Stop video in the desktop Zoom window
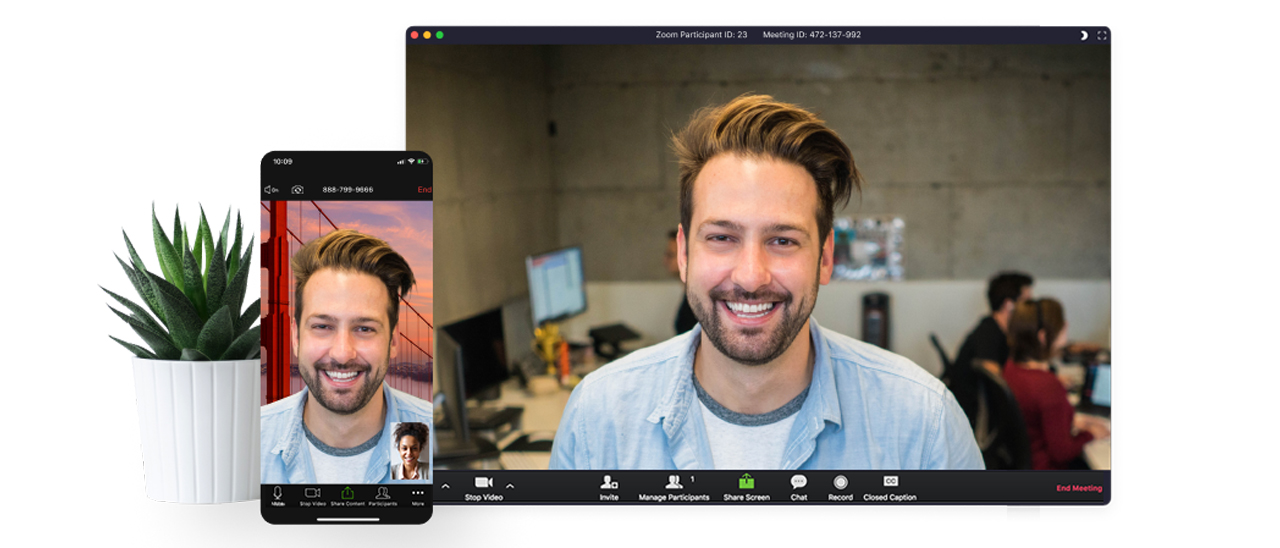 (483, 488)
